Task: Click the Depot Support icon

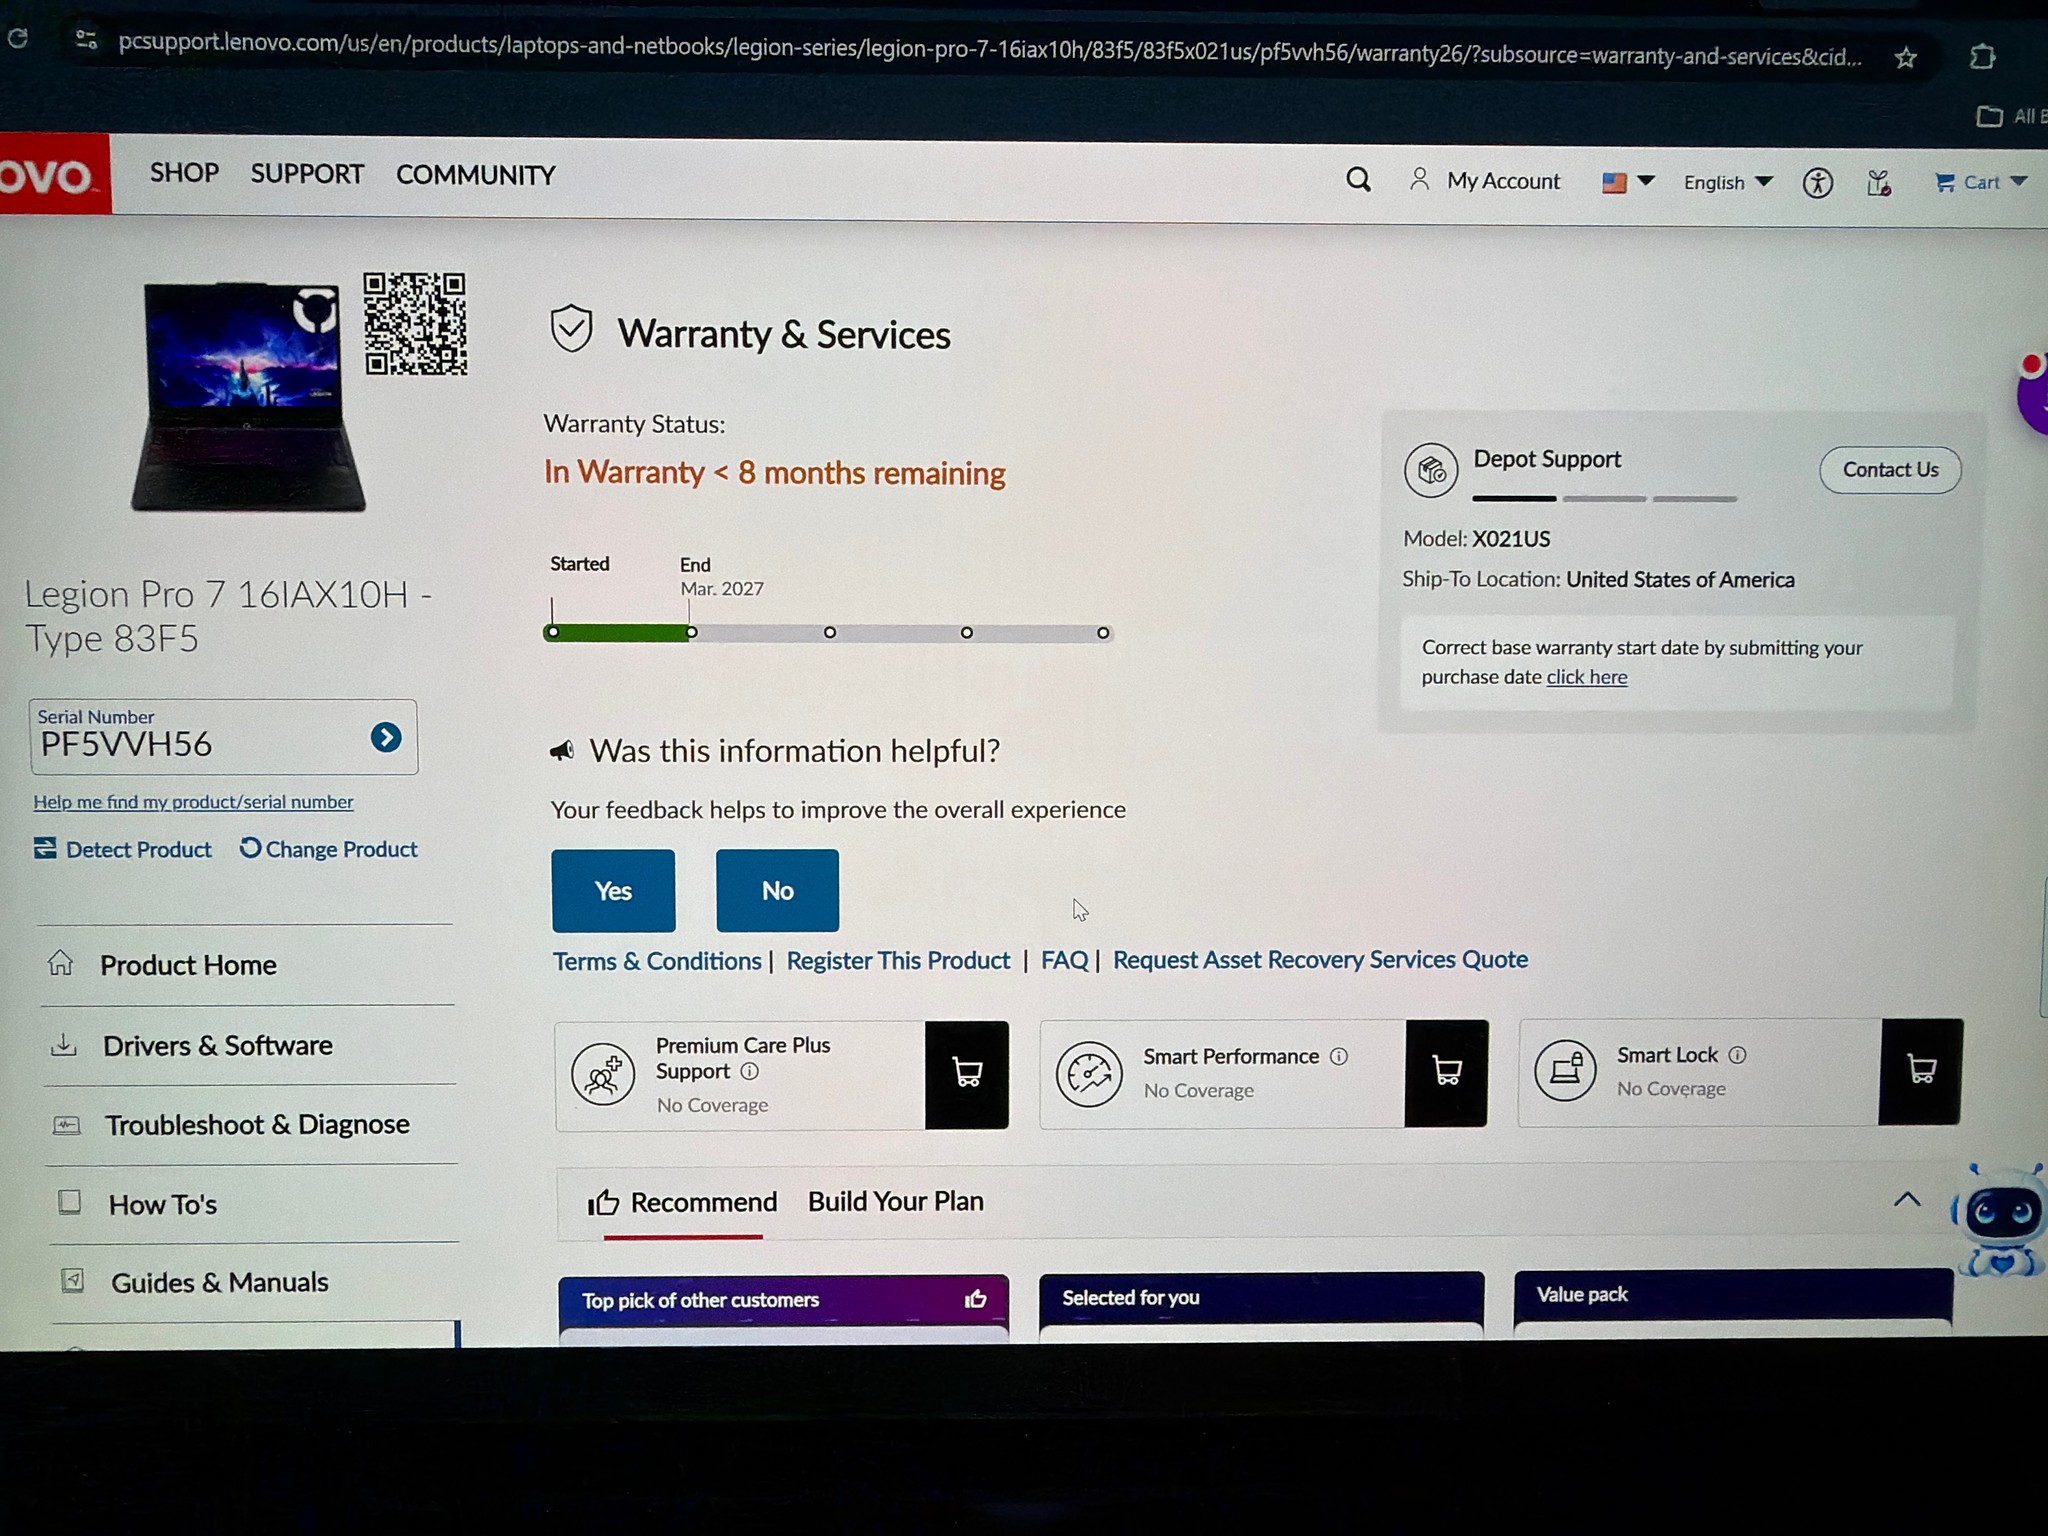Action: (x=1431, y=469)
